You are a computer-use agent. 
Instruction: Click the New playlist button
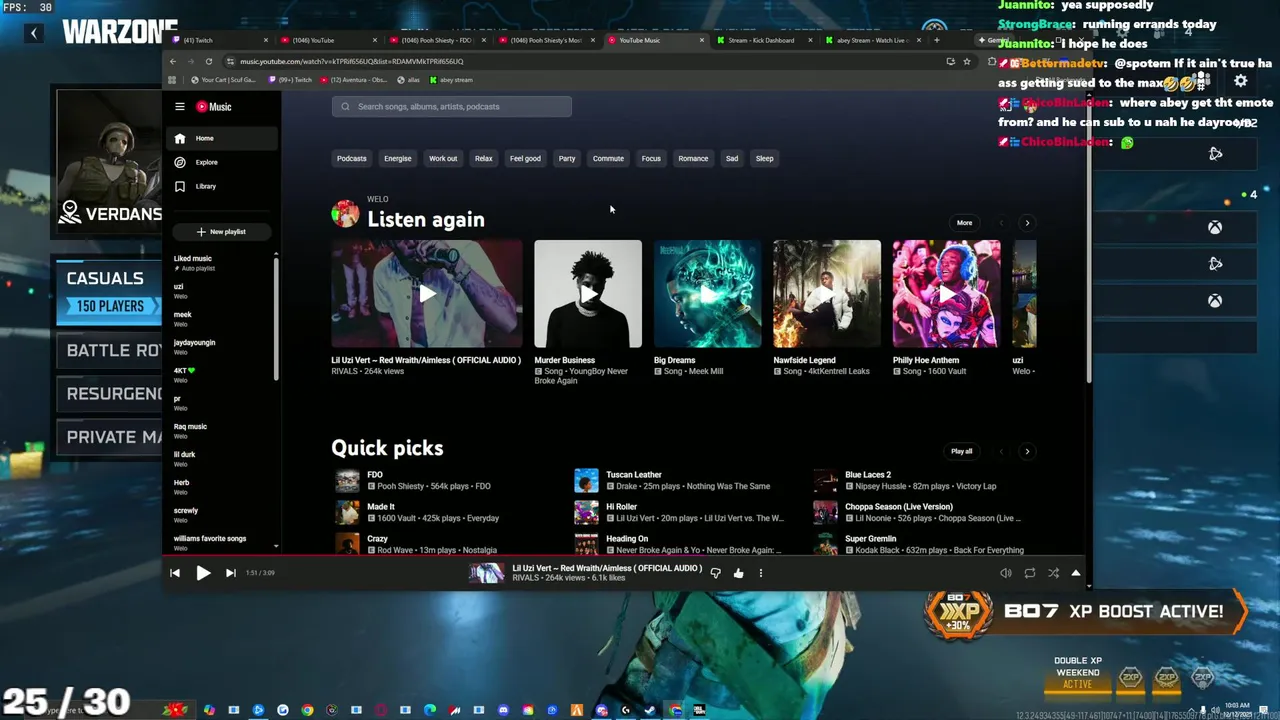221,231
